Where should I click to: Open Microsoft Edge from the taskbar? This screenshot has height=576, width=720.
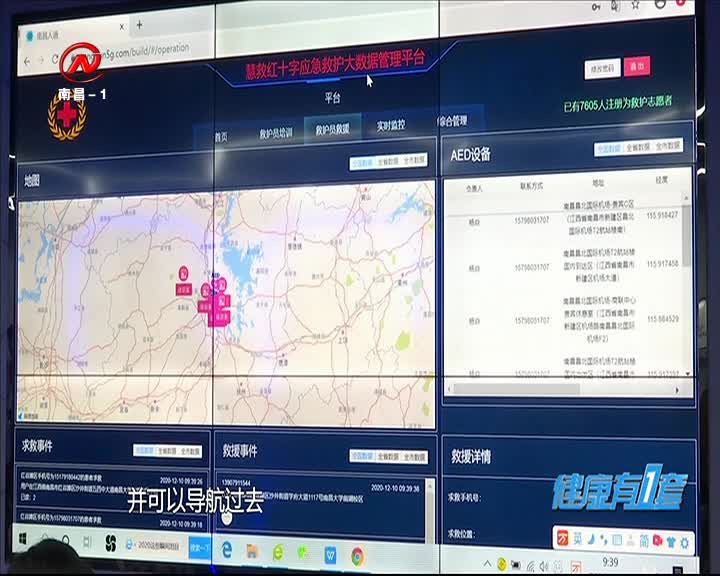pyautogui.click(x=226, y=549)
